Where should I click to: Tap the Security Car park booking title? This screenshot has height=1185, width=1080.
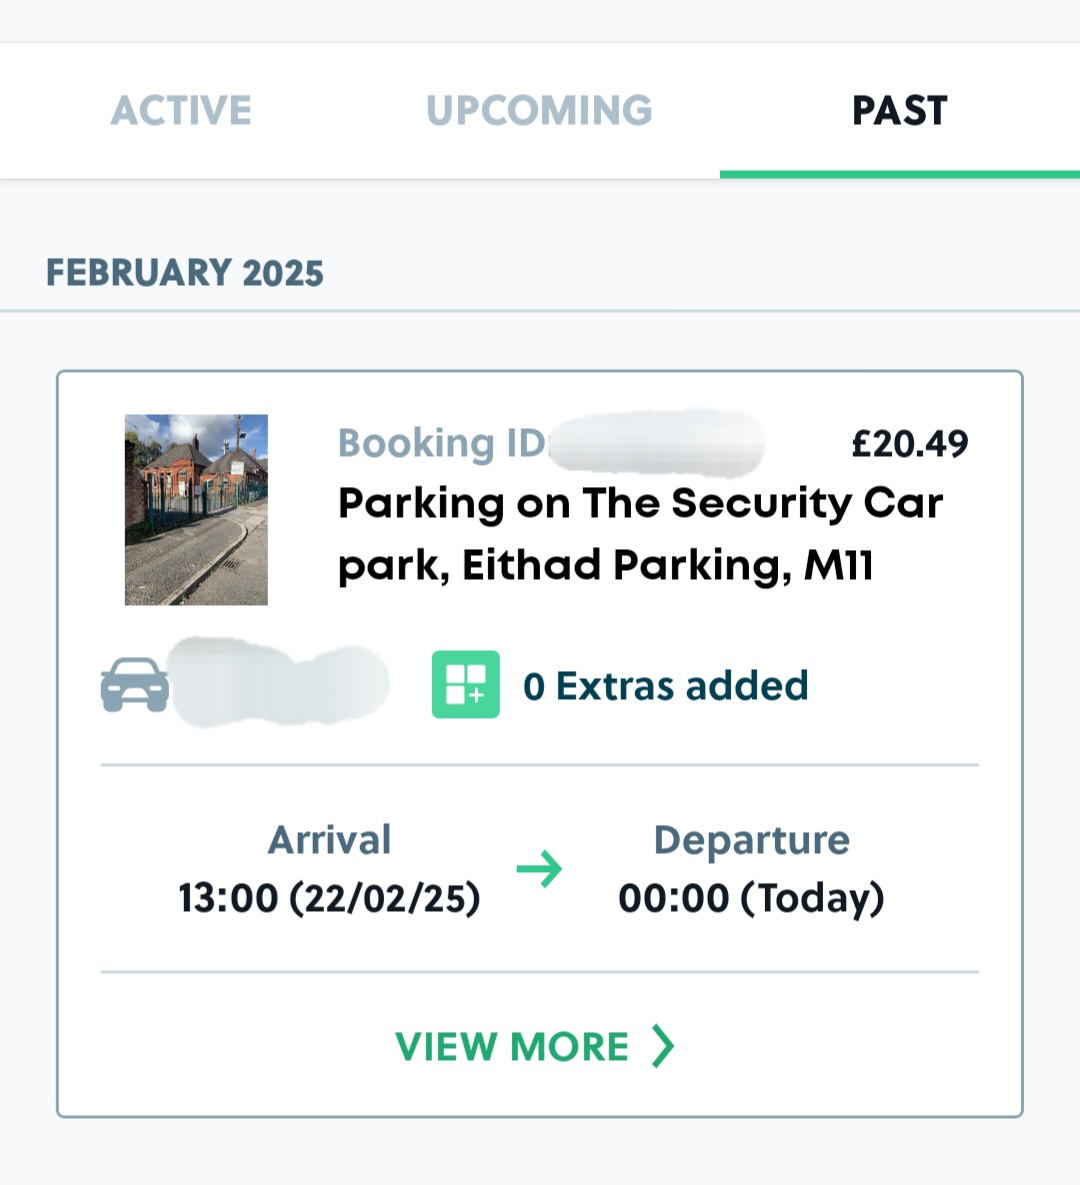pyautogui.click(x=640, y=534)
